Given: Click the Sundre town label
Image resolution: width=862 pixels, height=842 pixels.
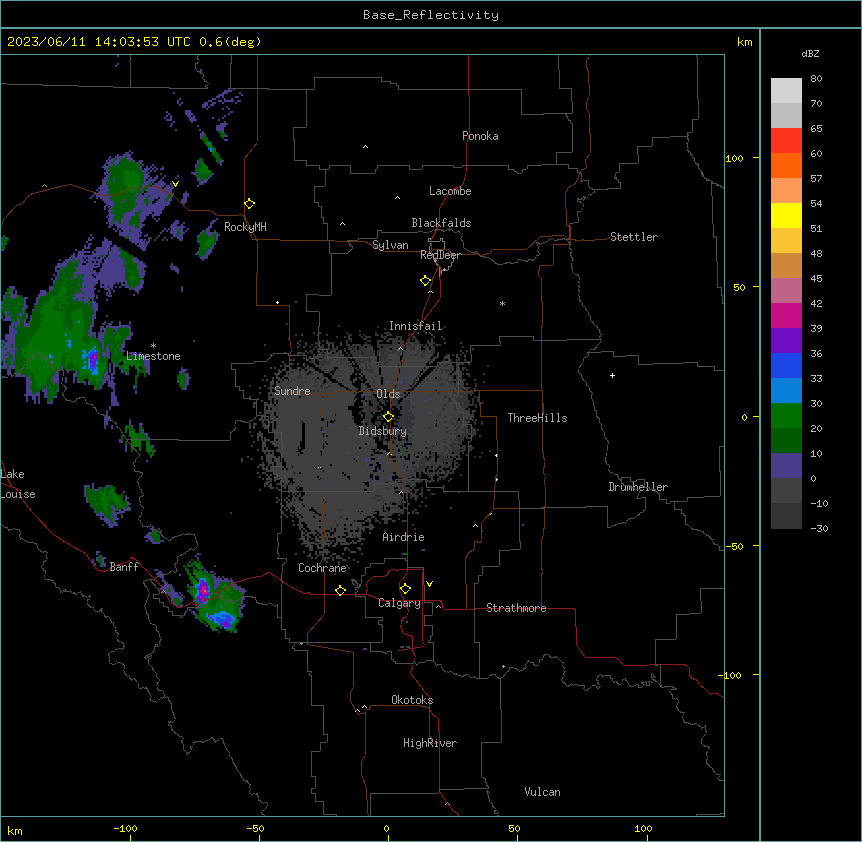Looking at the screenshot, I should (x=292, y=391).
